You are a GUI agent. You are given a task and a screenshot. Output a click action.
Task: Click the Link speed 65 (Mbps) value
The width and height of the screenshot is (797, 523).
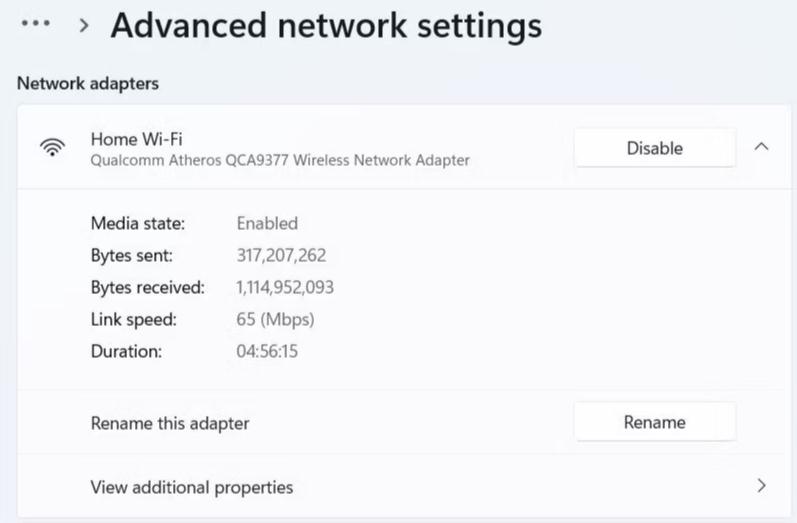(x=275, y=319)
